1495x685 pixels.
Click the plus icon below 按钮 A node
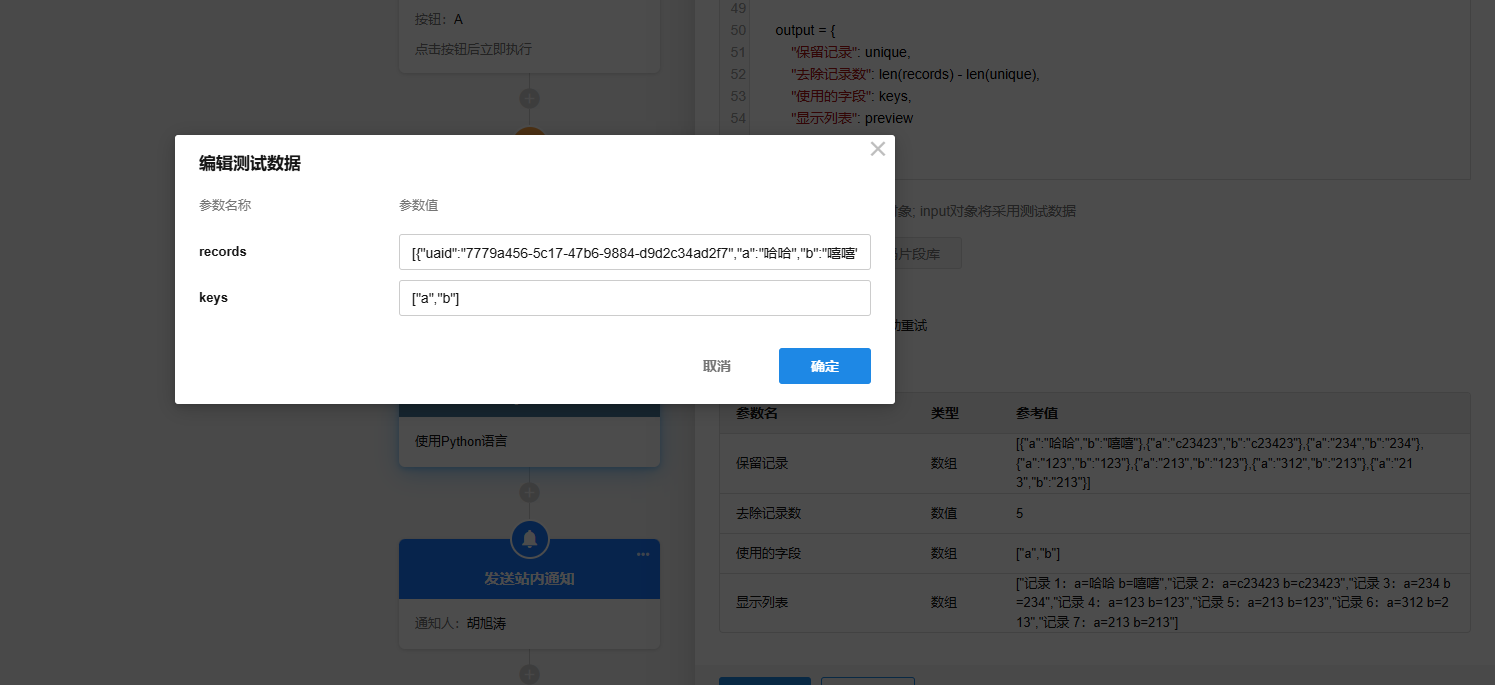click(529, 98)
